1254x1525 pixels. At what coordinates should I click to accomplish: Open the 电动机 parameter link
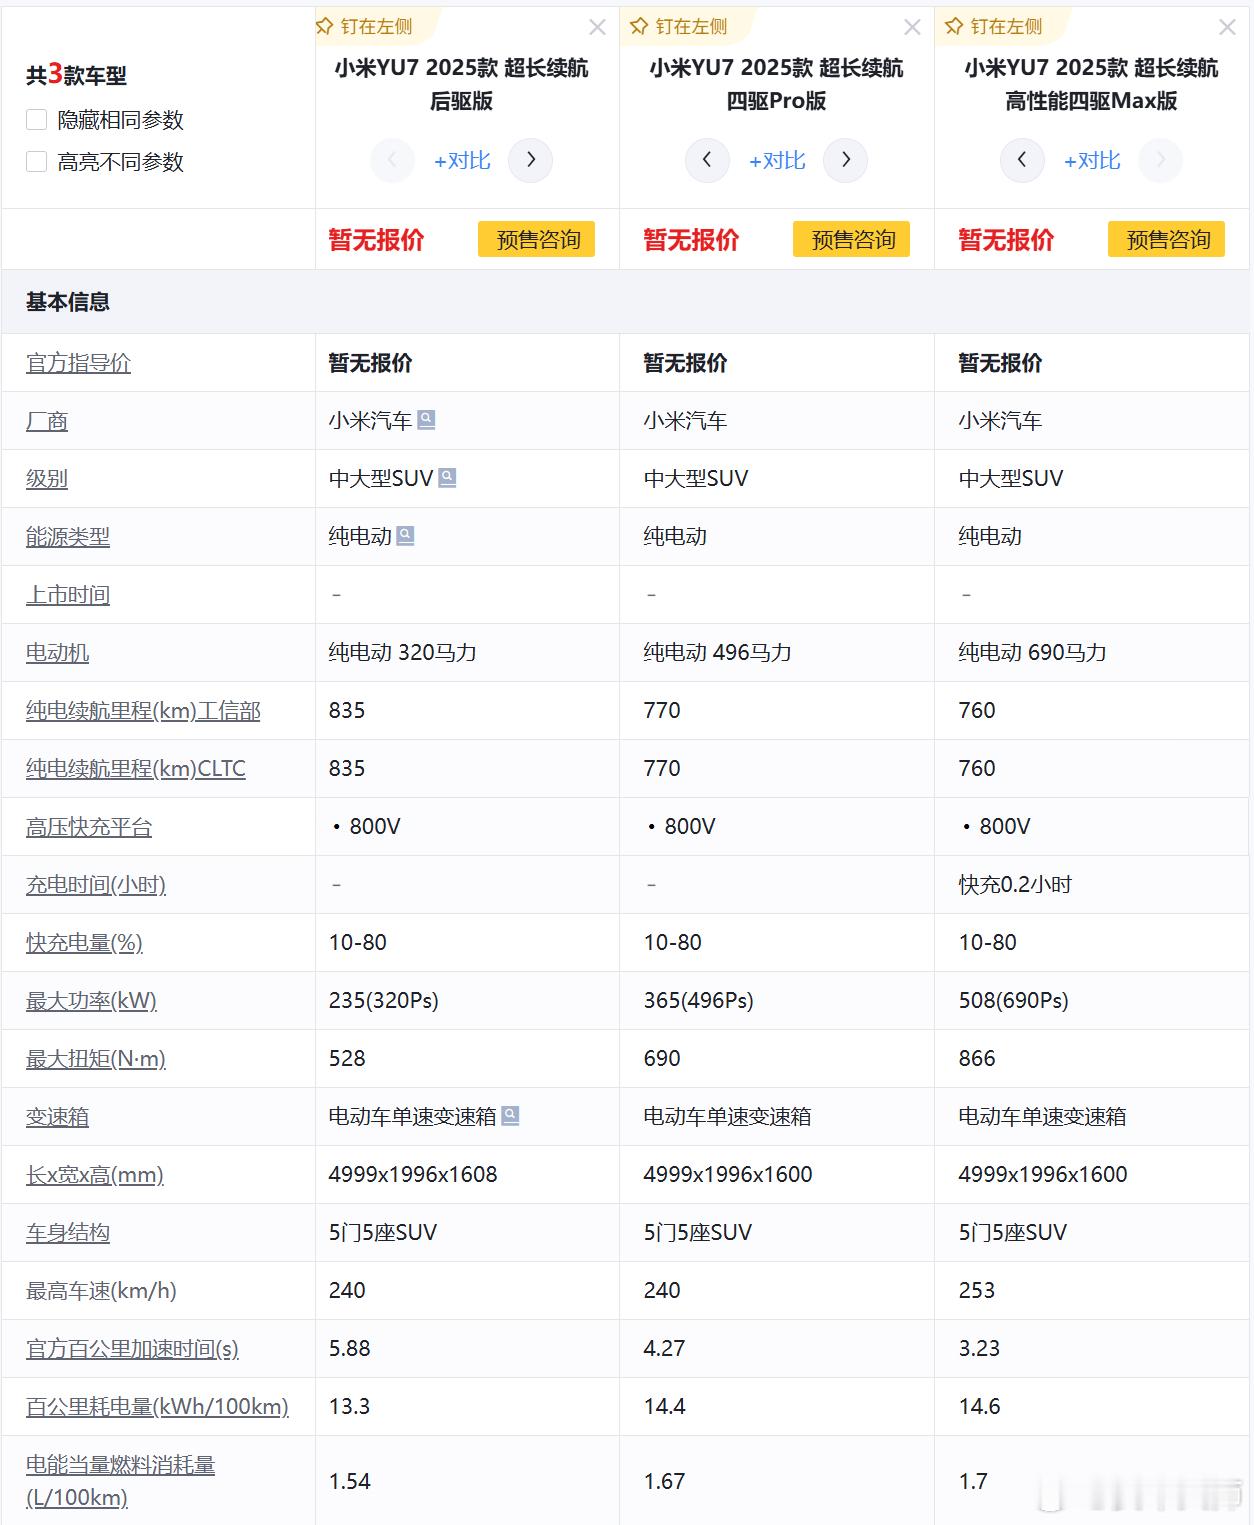57,653
